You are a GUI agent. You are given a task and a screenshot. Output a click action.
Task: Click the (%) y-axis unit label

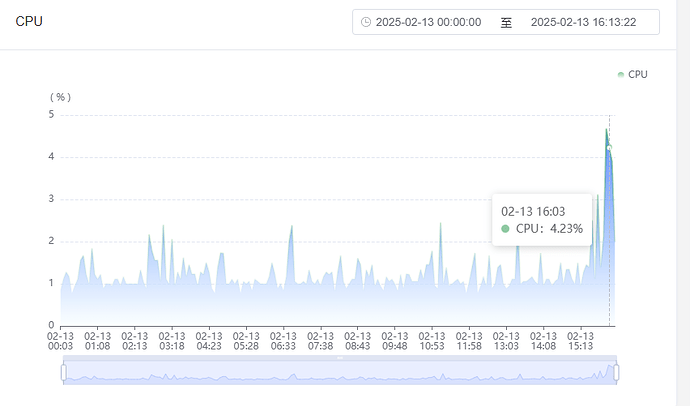click(x=61, y=97)
